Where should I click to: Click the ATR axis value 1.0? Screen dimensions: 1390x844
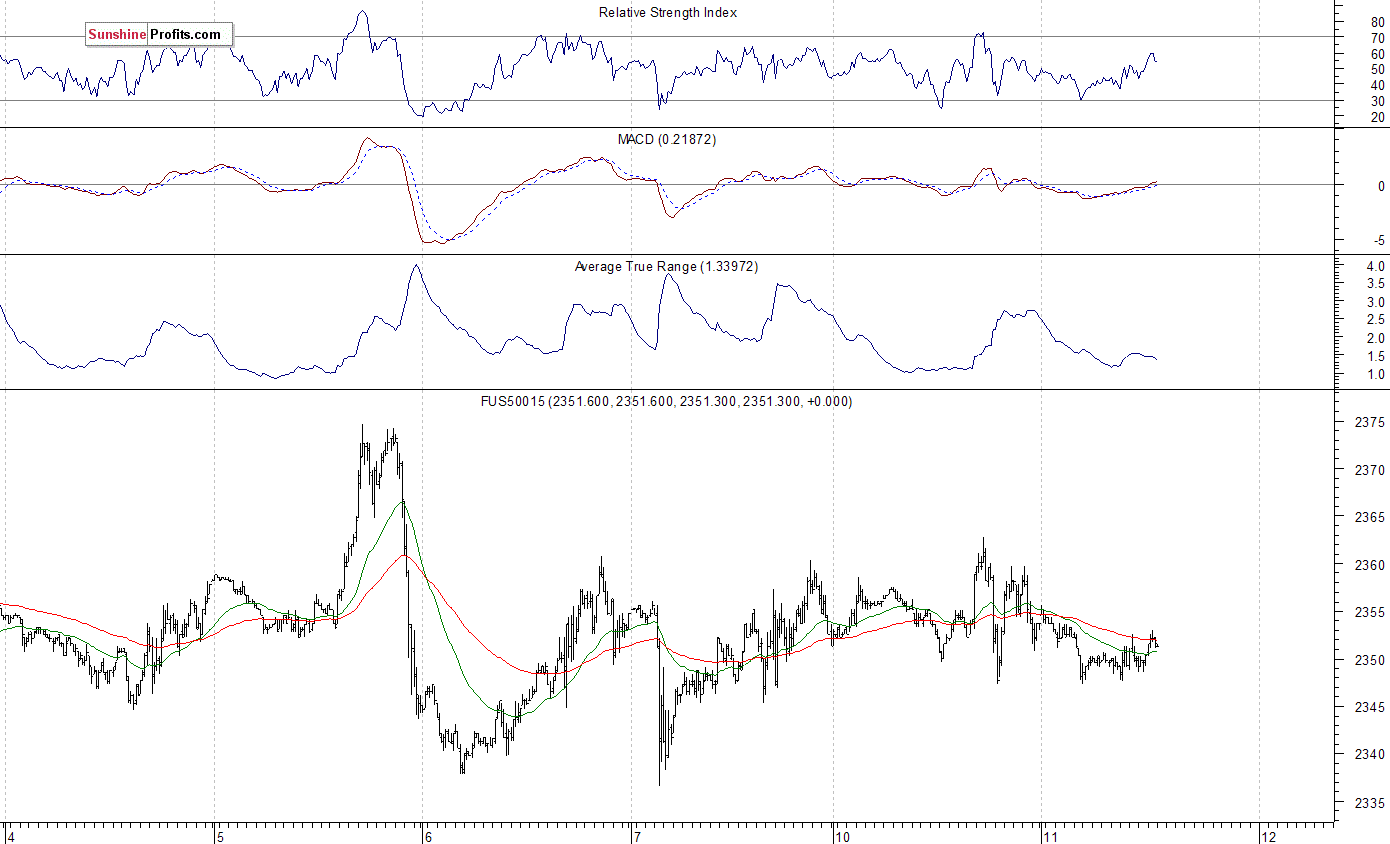click(x=1375, y=375)
